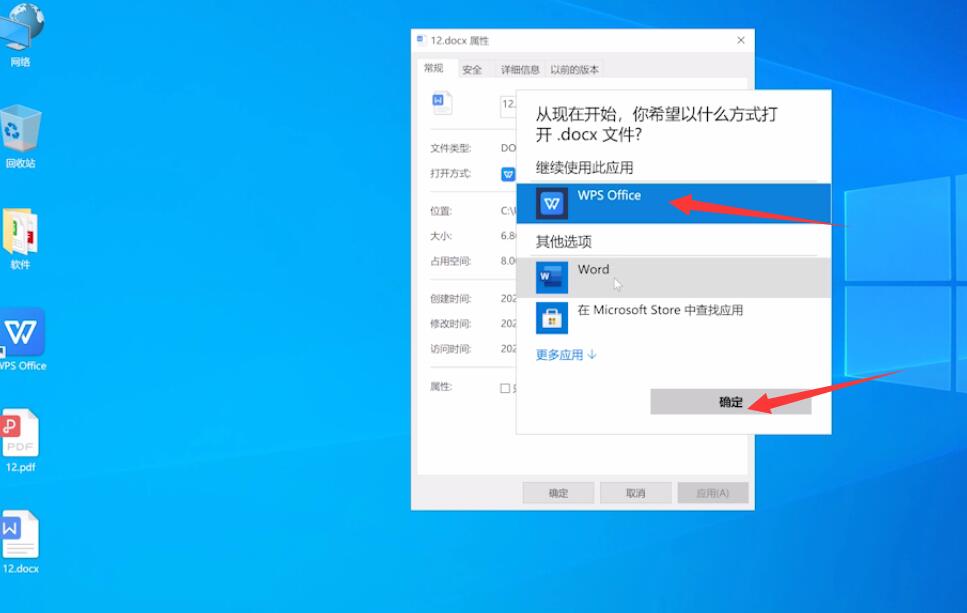The width and height of the screenshot is (967, 613).
Task: Open the 详细信息 tab
Action: [520, 70]
